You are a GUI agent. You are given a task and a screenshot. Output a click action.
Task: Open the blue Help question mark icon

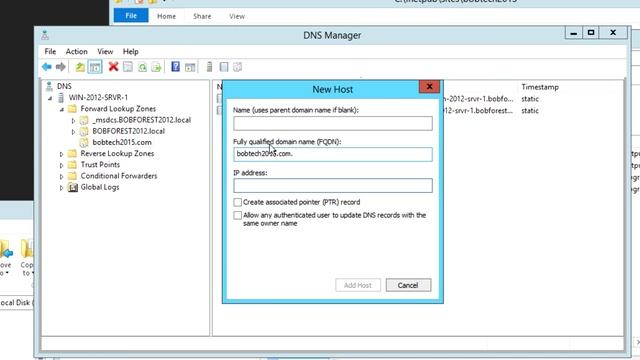[176, 67]
